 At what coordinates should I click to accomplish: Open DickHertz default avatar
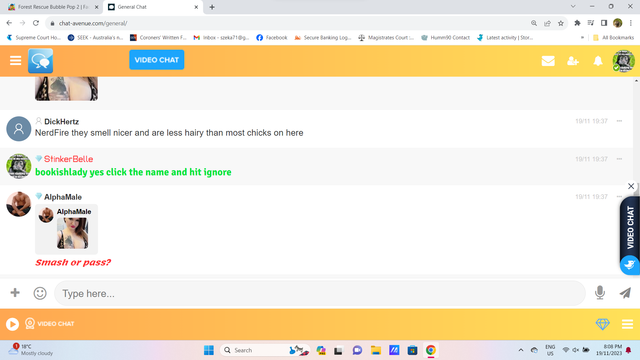pos(19,129)
